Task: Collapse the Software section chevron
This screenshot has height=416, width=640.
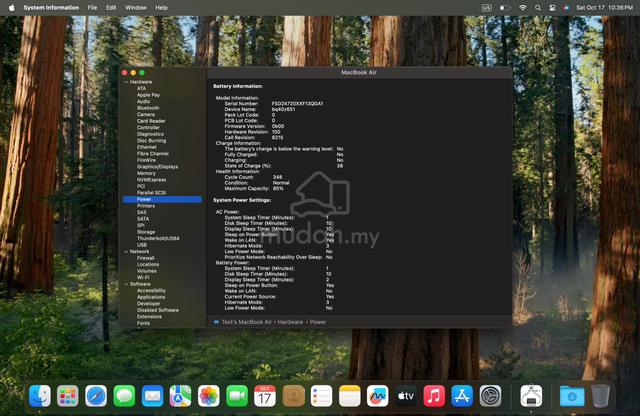Action: pyautogui.click(x=126, y=284)
